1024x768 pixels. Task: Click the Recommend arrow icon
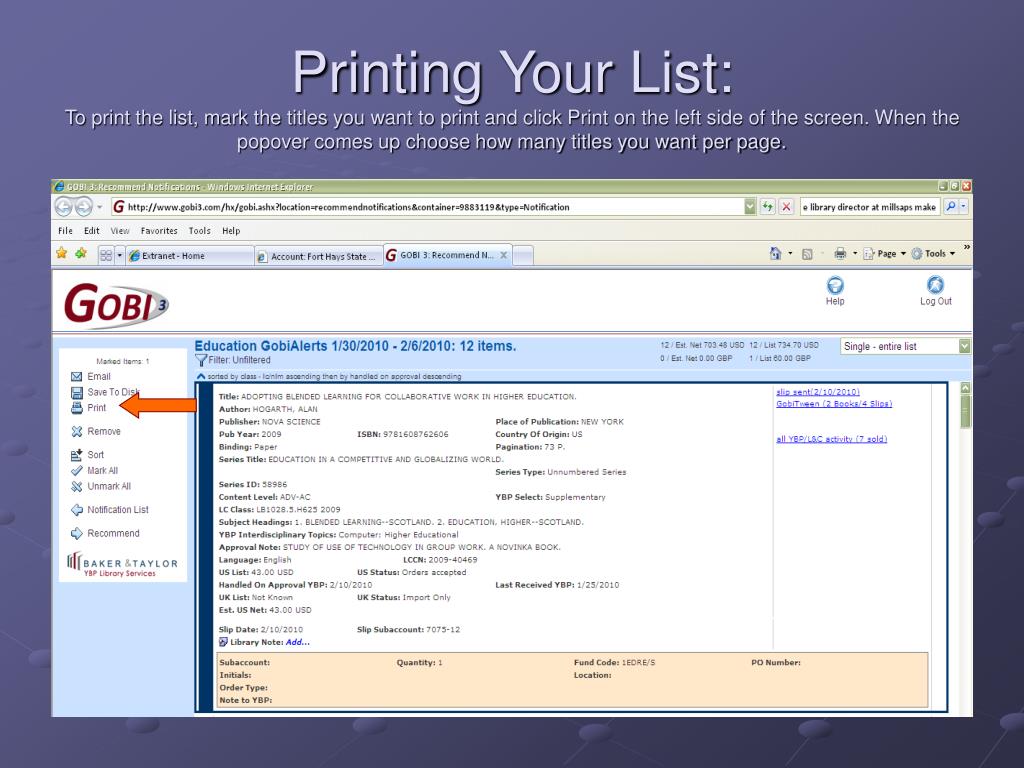[x=76, y=534]
